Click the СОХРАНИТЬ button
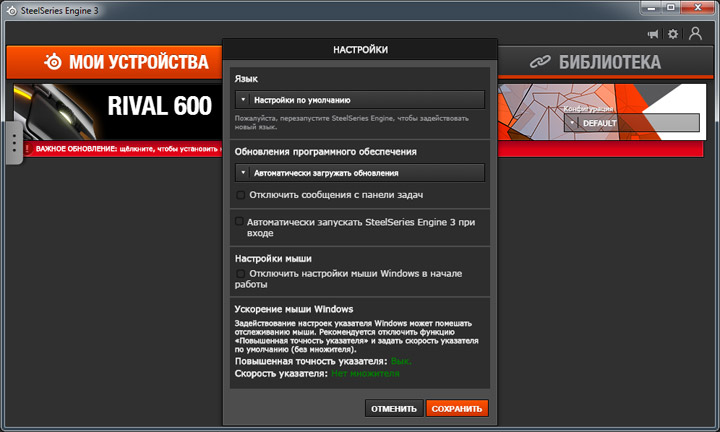Screen dimensions: 720x432 click(x=457, y=409)
